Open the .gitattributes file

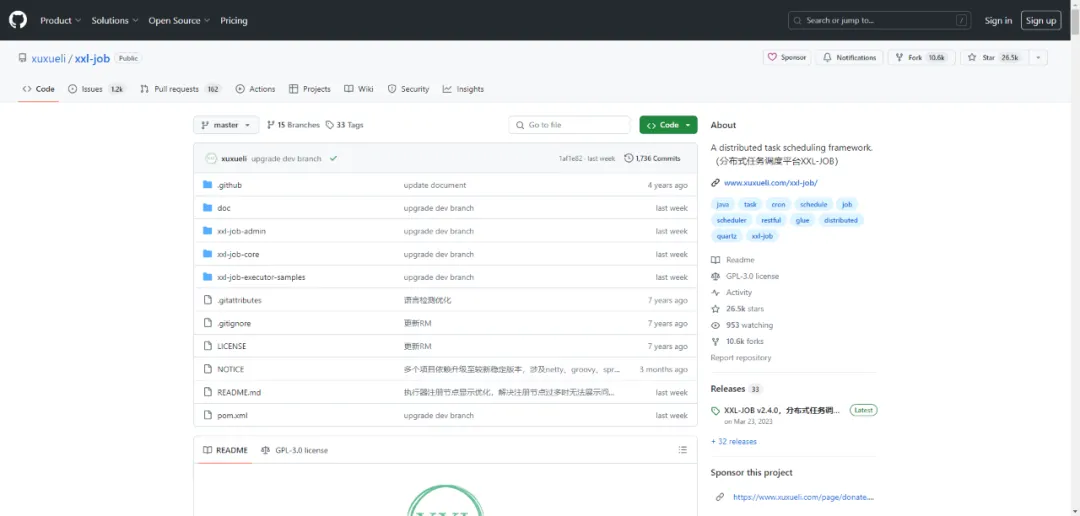tap(239, 300)
